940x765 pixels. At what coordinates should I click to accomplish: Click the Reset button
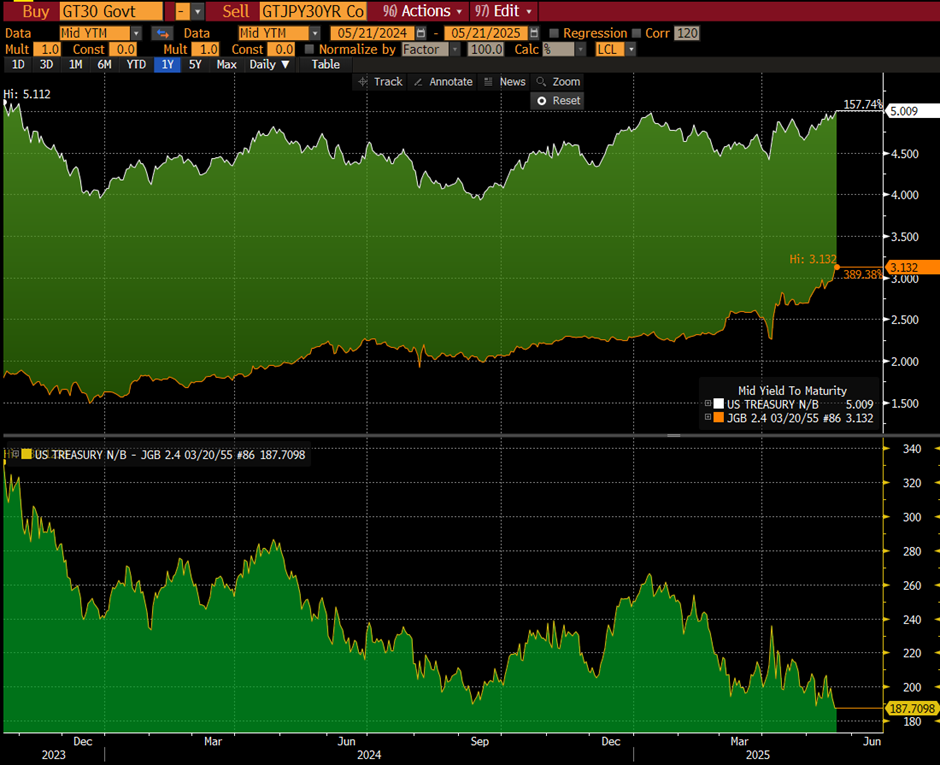click(x=558, y=101)
